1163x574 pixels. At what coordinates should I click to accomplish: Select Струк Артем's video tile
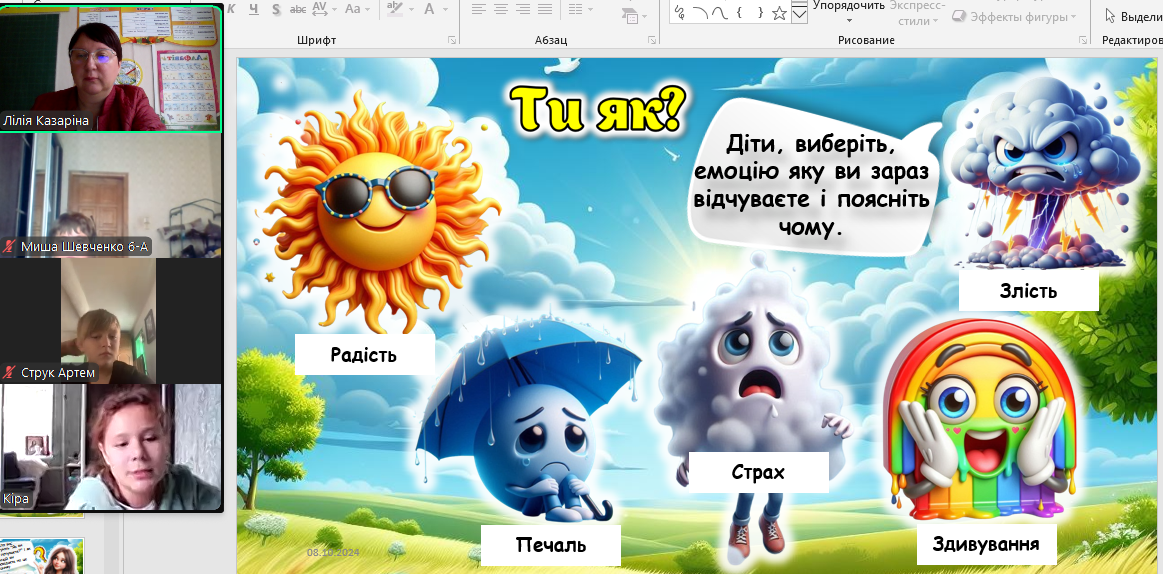(x=111, y=321)
